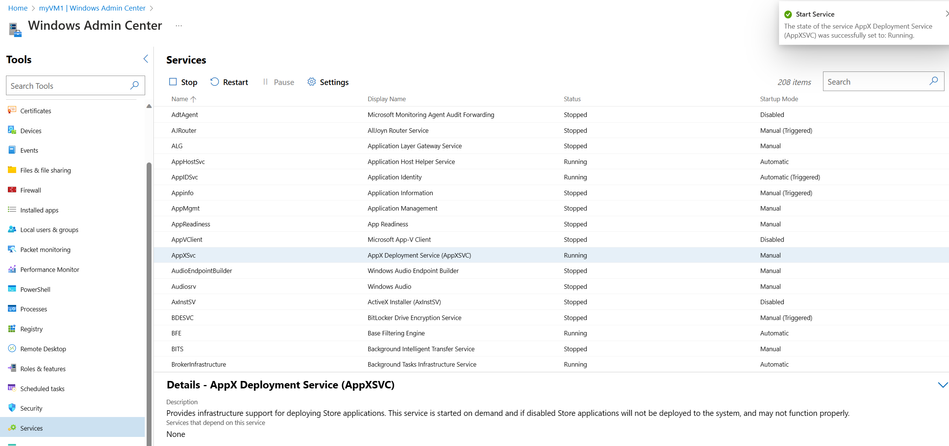Stop the selected service
The width and height of the screenshot is (949, 446).
pos(183,82)
